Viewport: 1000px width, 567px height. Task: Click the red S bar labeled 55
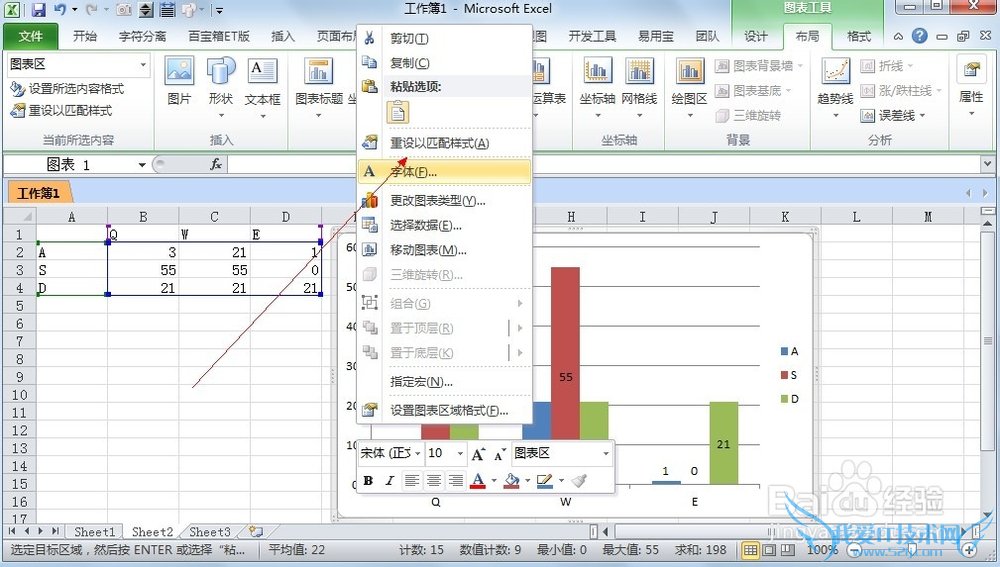565,354
